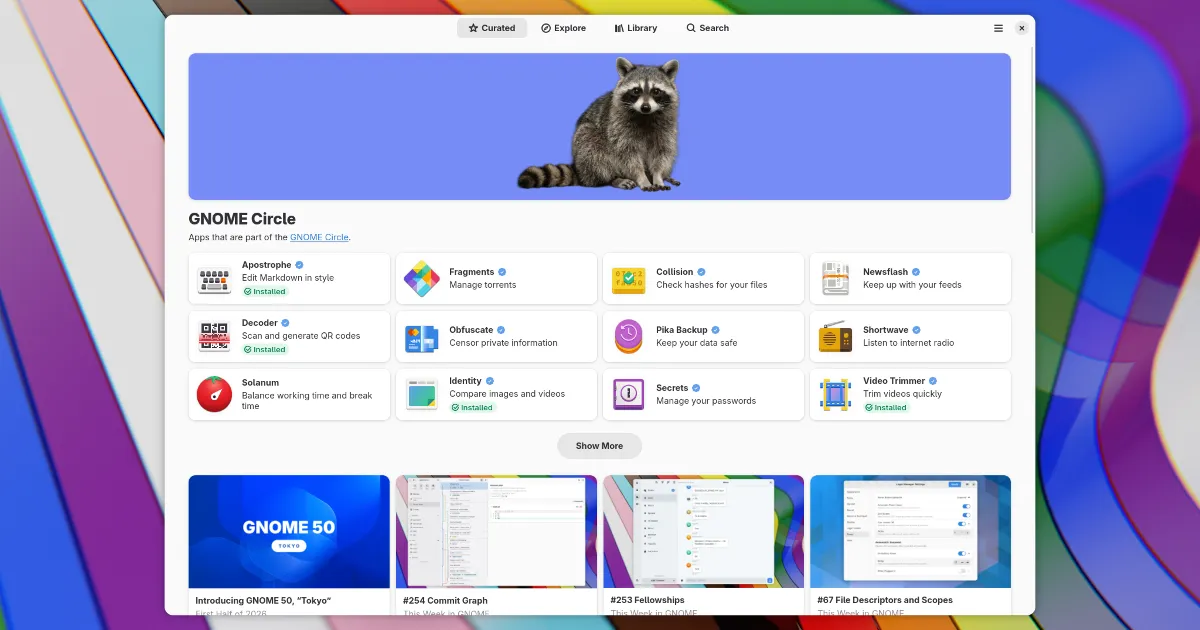Click 'Censor private information' text
Screen dimensions: 1200x630
(504, 343)
